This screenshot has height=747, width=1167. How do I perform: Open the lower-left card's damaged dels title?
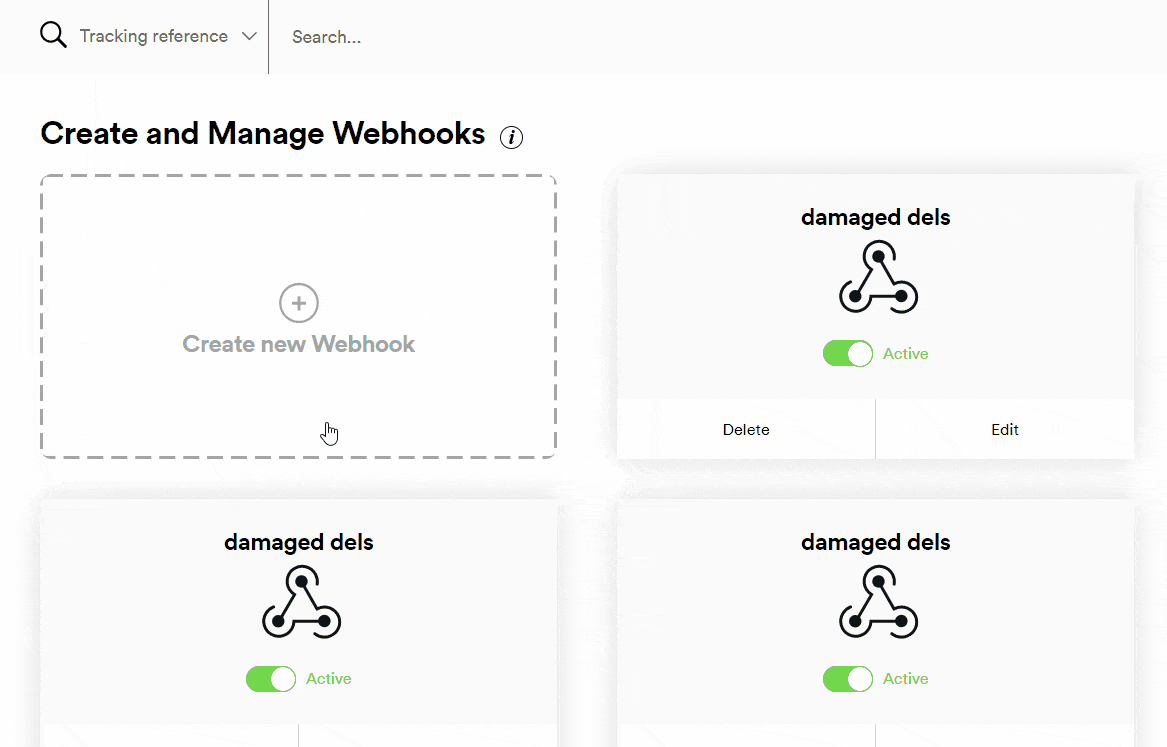tap(298, 542)
